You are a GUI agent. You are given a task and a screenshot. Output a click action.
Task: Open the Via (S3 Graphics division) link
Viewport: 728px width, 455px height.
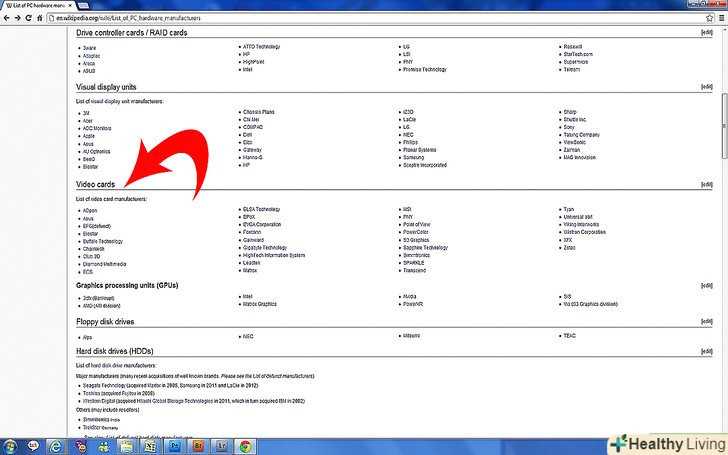click(591, 305)
